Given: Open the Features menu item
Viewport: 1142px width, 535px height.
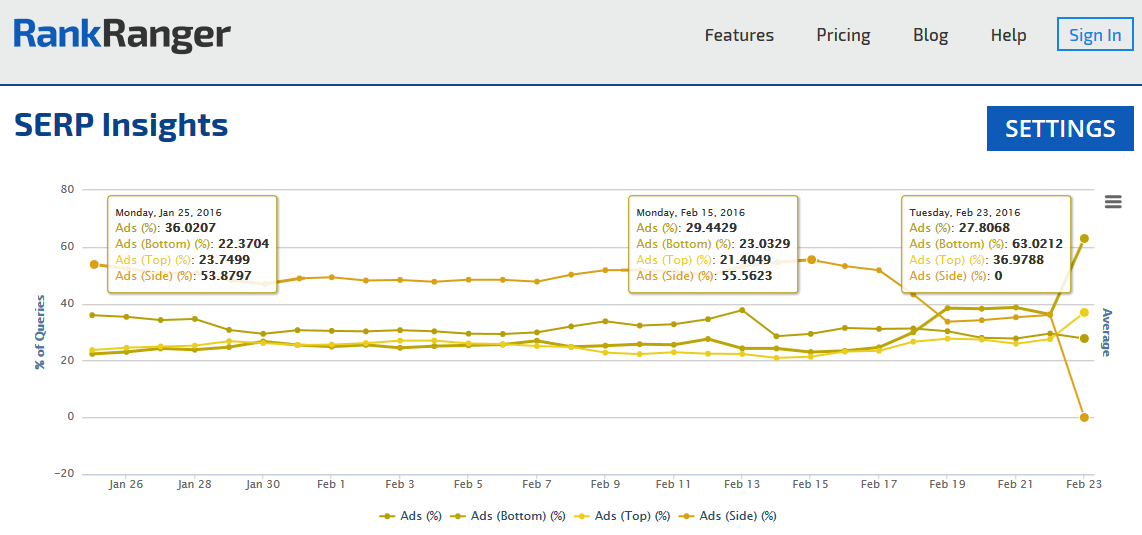Looking at the screenshot, I should pyautogui.click(x=739, y=35).
